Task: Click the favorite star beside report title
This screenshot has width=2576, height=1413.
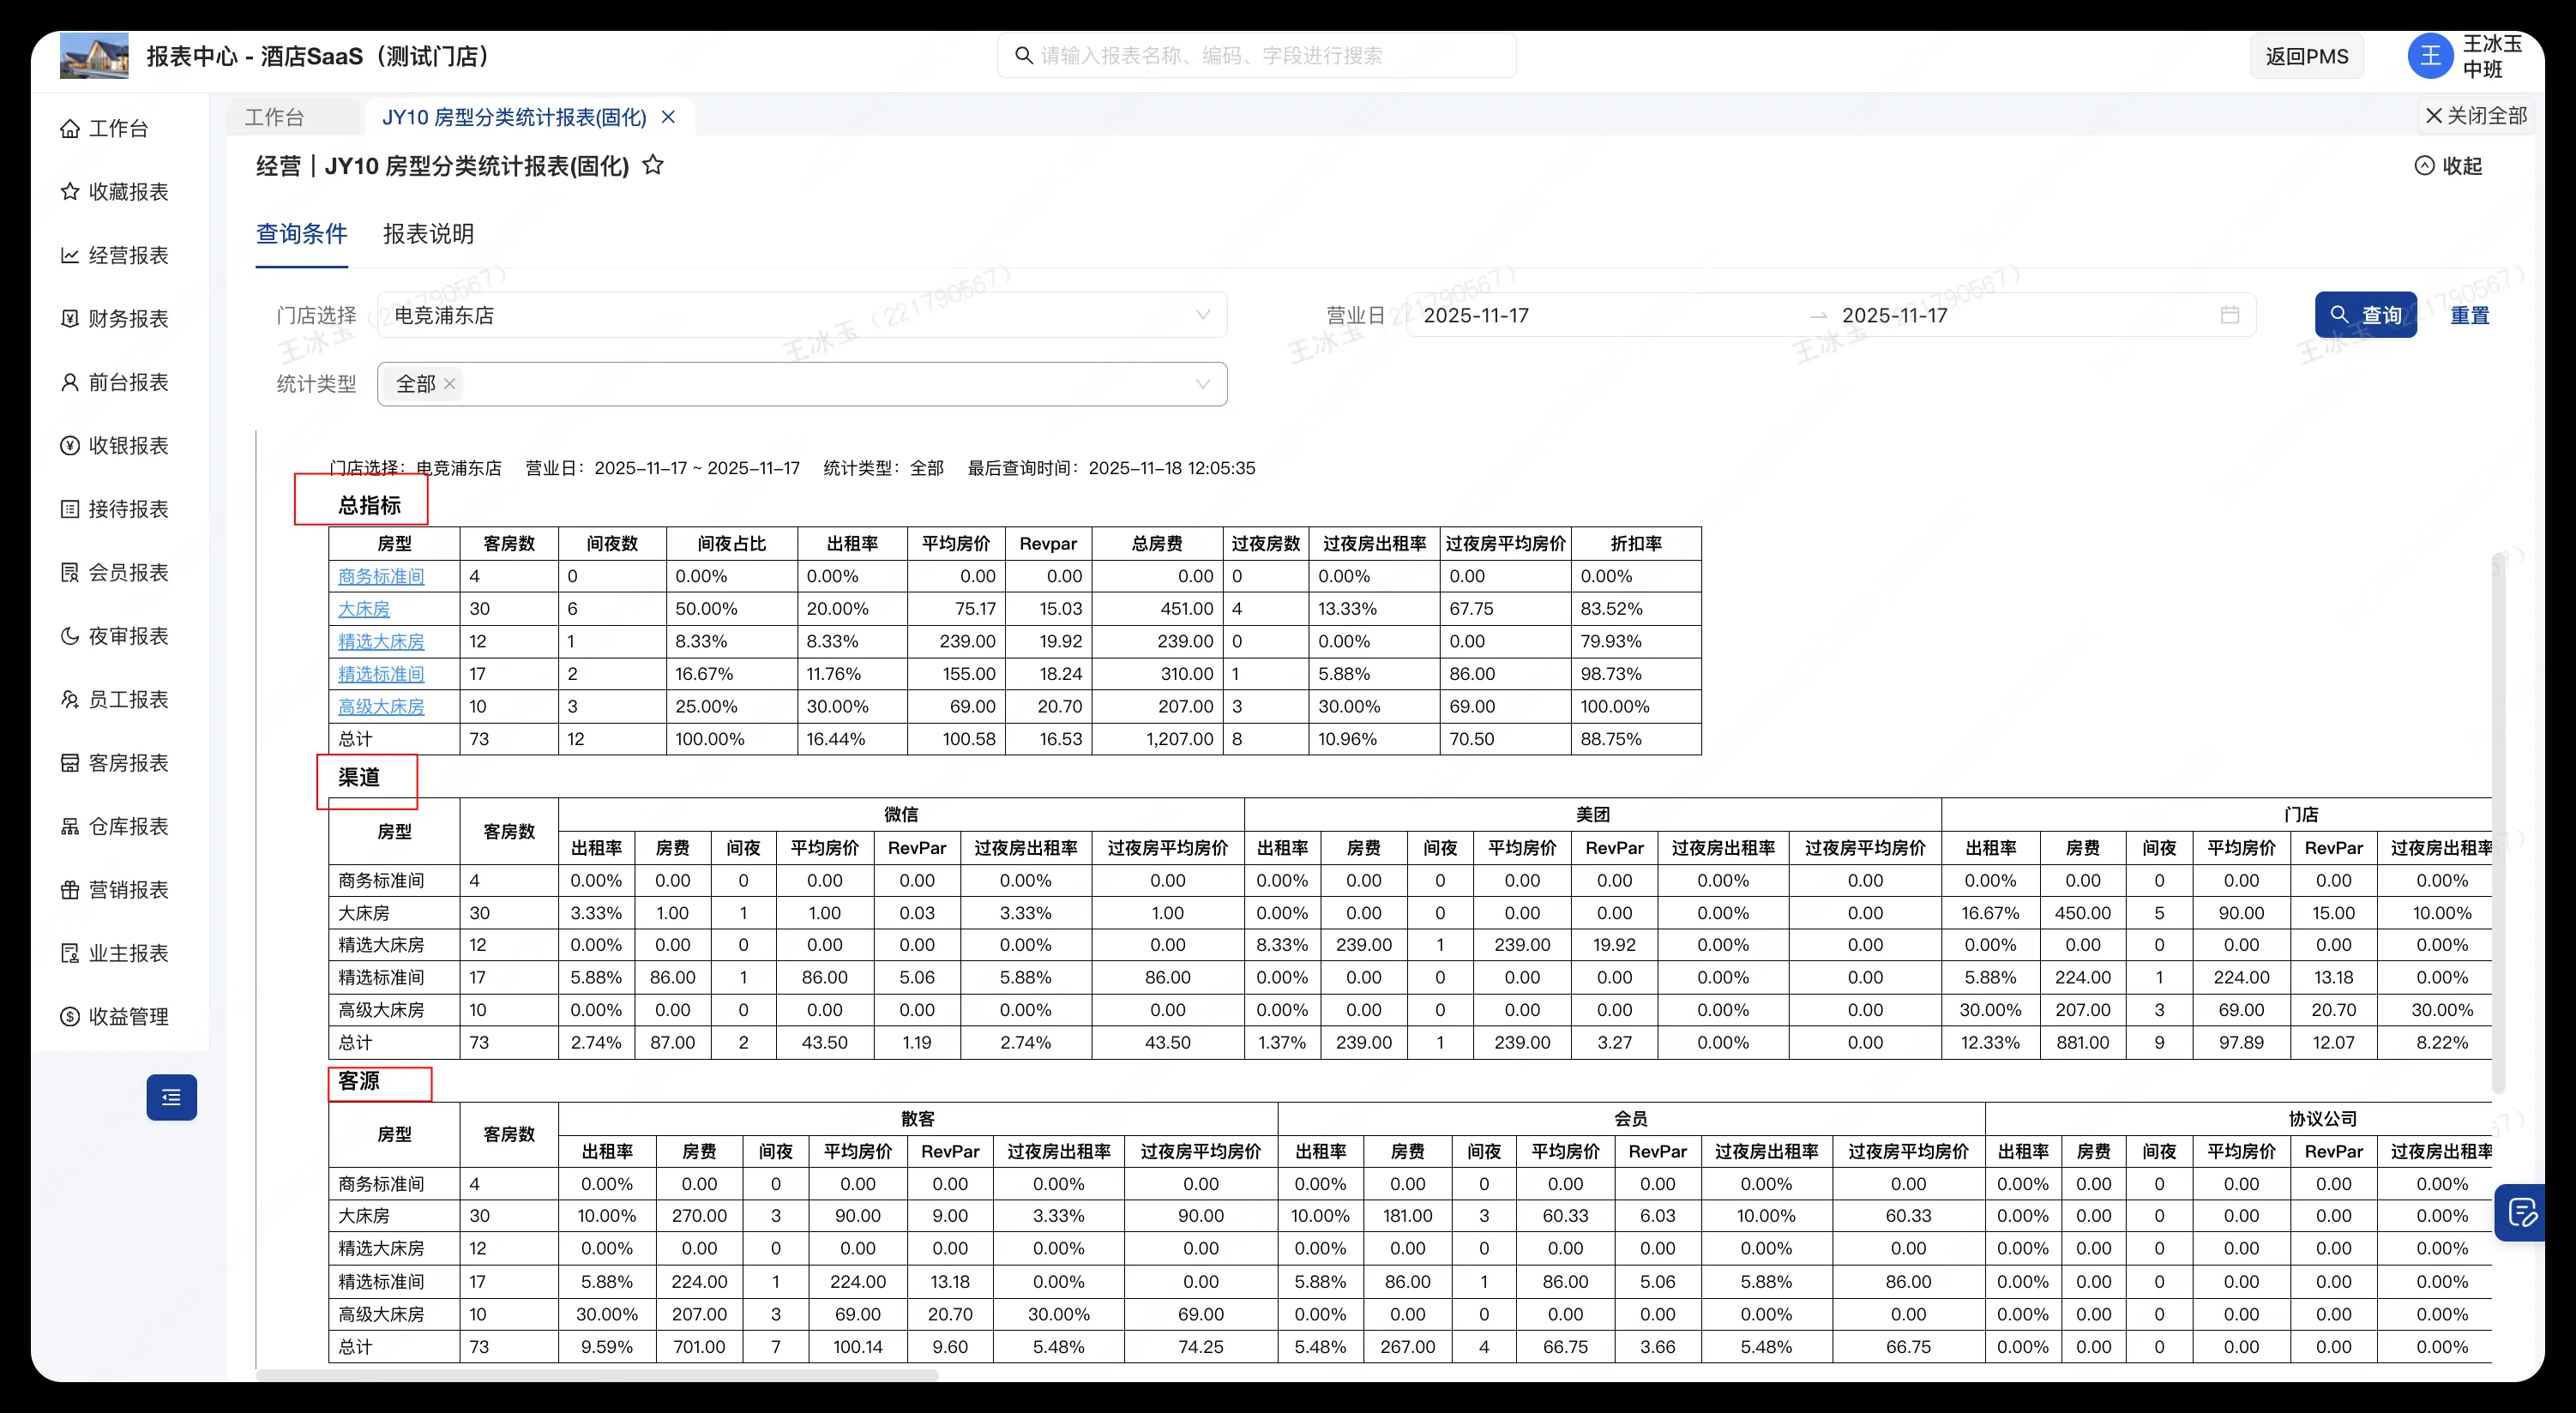Action: coord(653,165)
